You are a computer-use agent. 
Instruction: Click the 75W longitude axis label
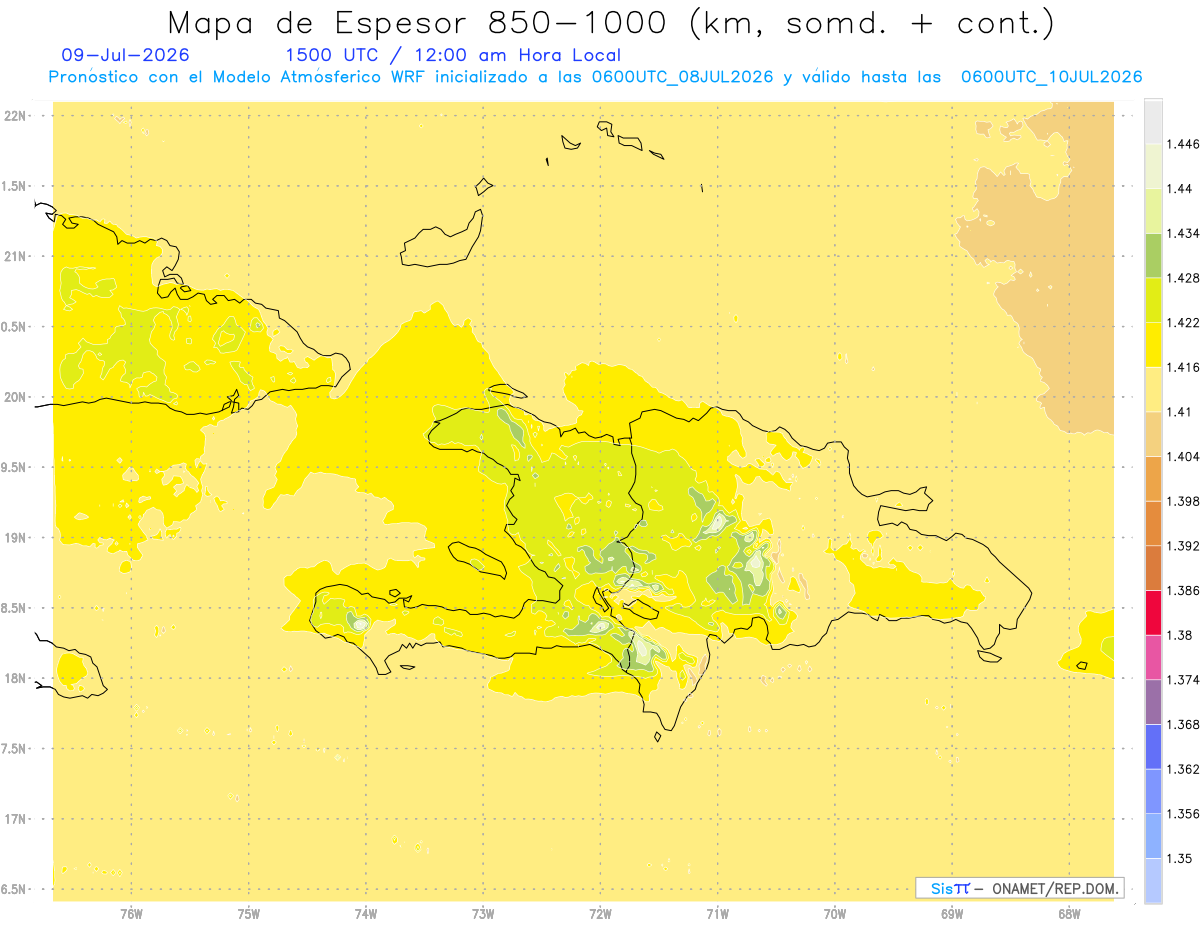click(x=249, y=914)
